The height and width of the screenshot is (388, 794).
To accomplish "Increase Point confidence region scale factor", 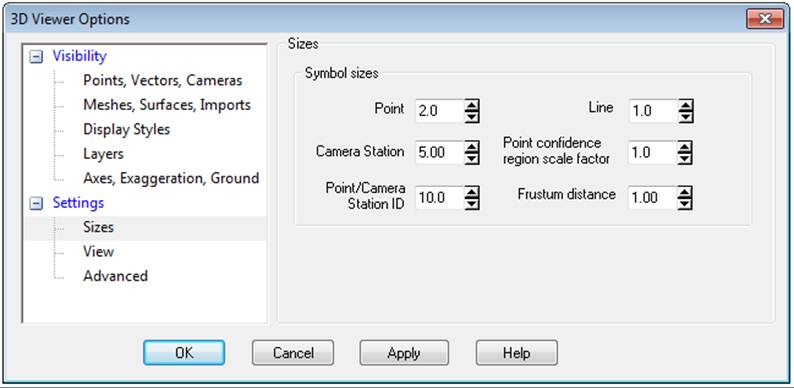I will click(686, 147).
